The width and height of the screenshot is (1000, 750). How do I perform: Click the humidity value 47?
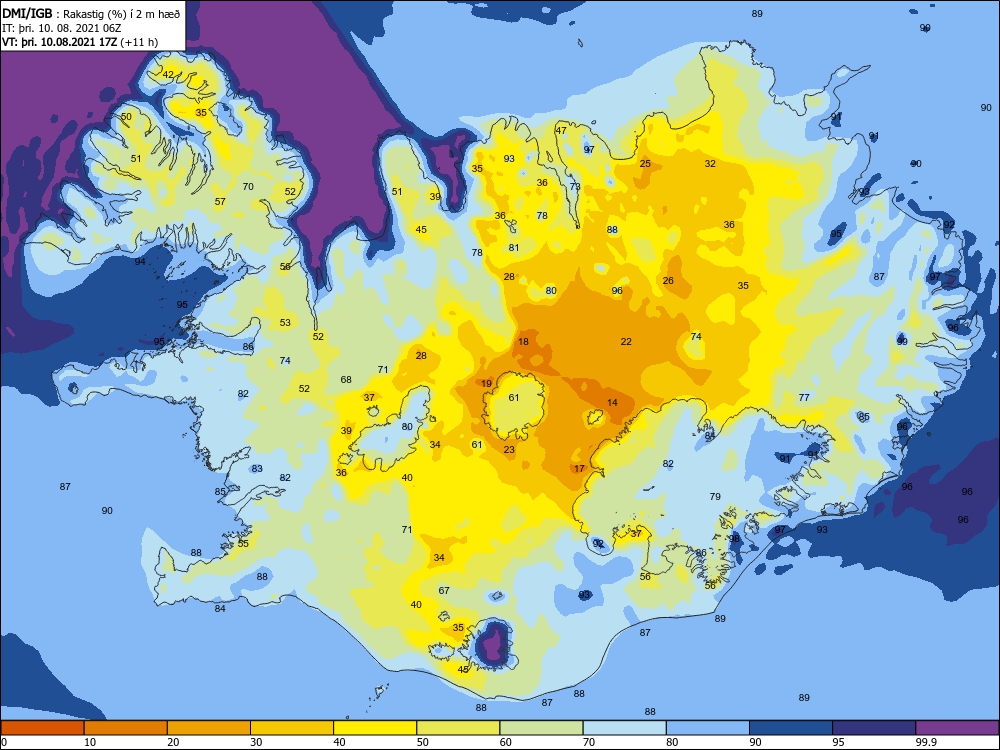561,131
